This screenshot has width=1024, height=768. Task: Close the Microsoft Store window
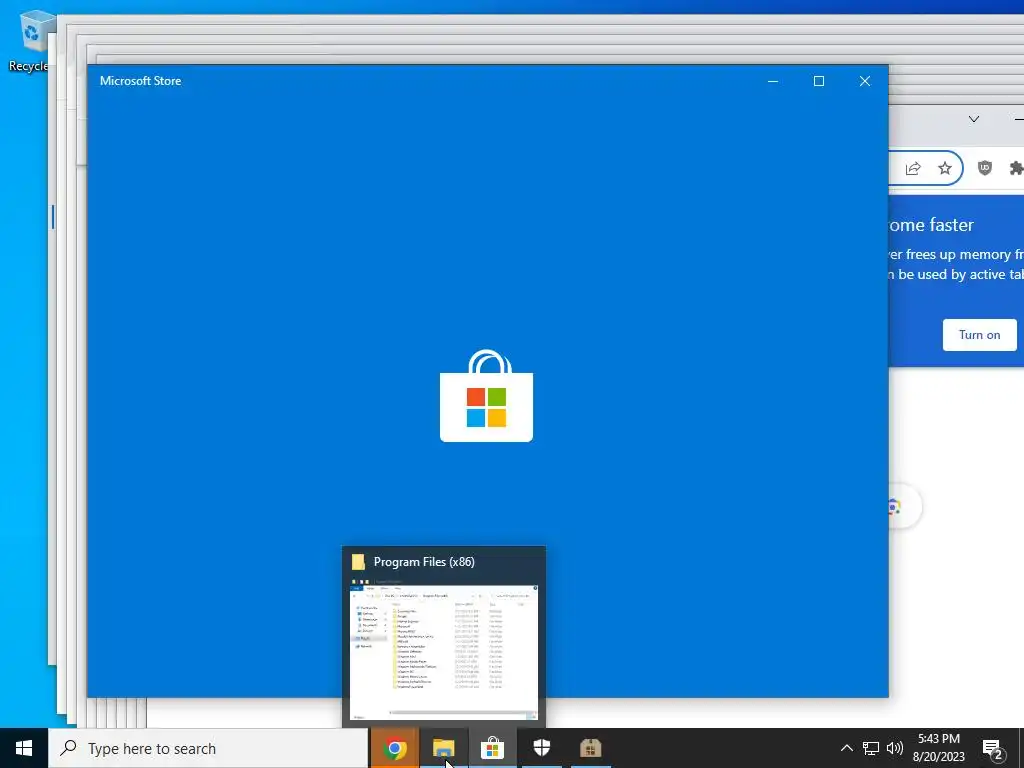(x=865, y=81)
